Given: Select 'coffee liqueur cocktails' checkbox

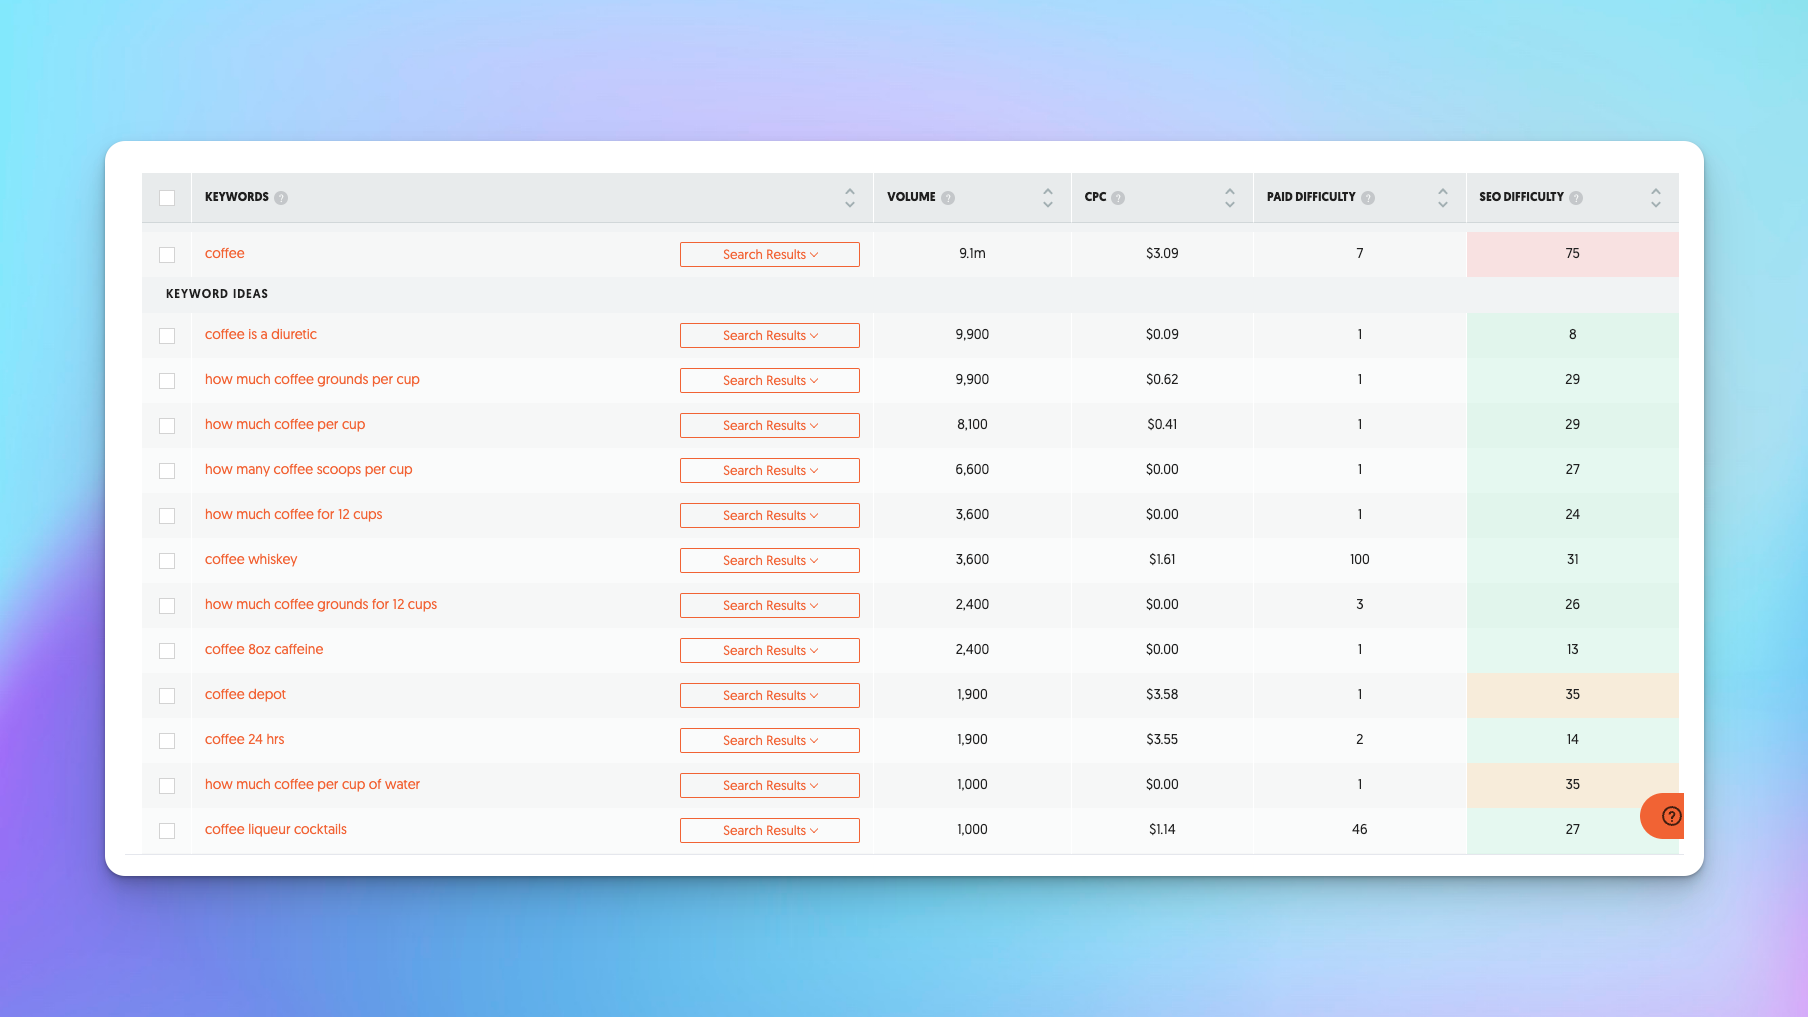Looking at the screenshot, I should point(167,831).
